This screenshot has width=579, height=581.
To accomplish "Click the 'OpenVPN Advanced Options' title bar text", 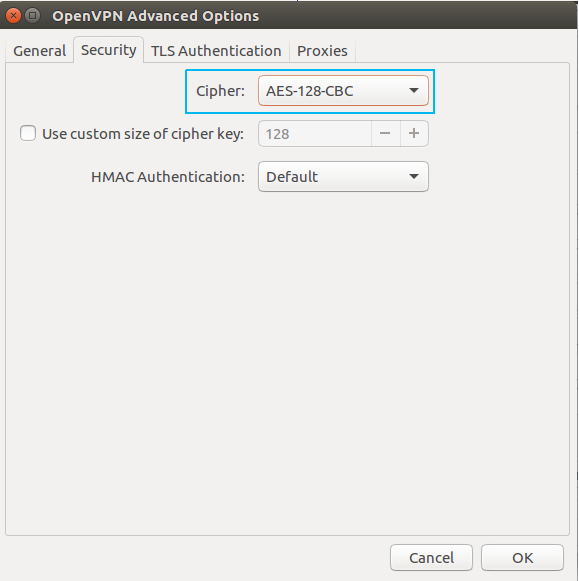I will (x=156, y=16).
